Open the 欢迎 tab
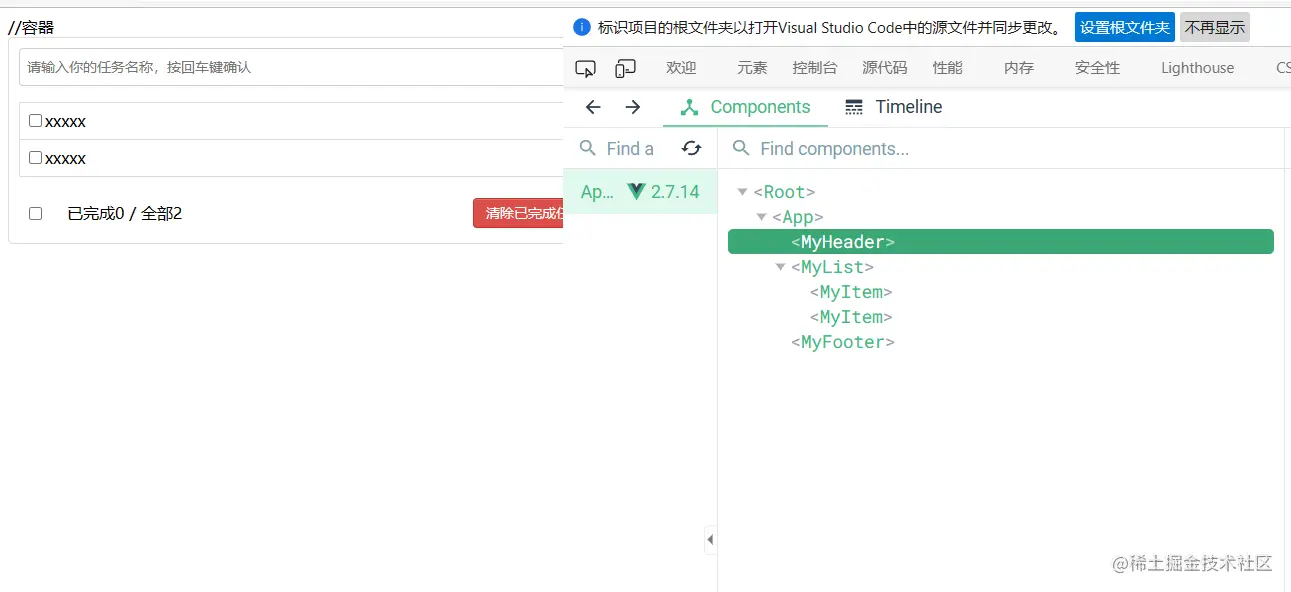Image resolution: width=1291 pixels, height=592 pixels. [x=681, y=68]
